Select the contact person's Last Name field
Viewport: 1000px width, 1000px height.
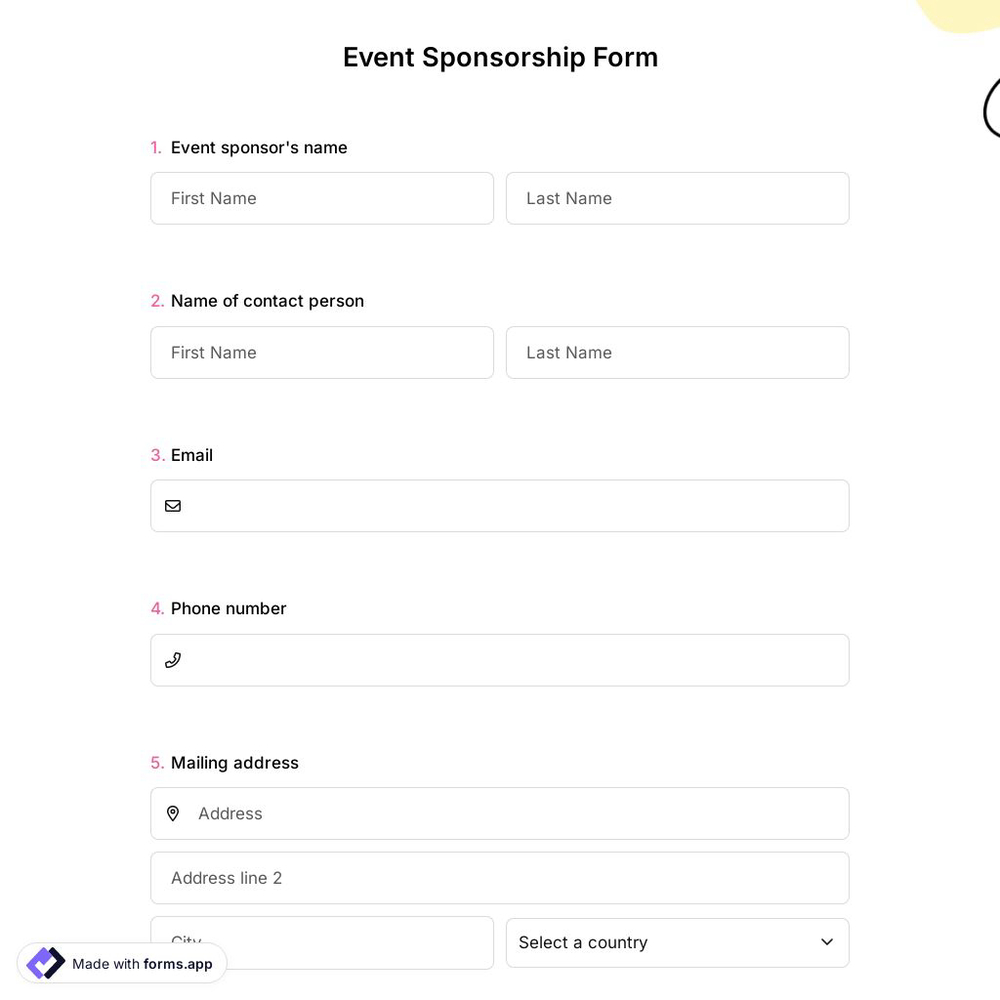coord(677,352)
